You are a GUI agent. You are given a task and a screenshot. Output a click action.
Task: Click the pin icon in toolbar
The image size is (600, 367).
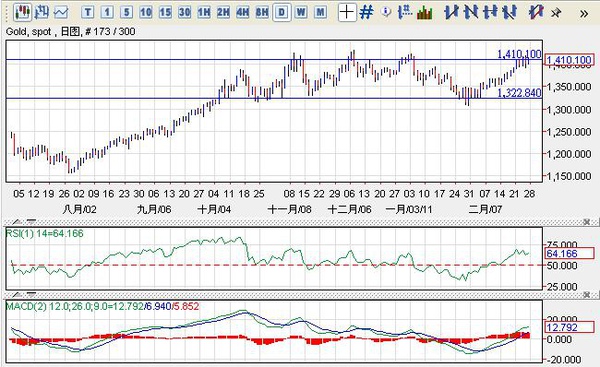556,13
